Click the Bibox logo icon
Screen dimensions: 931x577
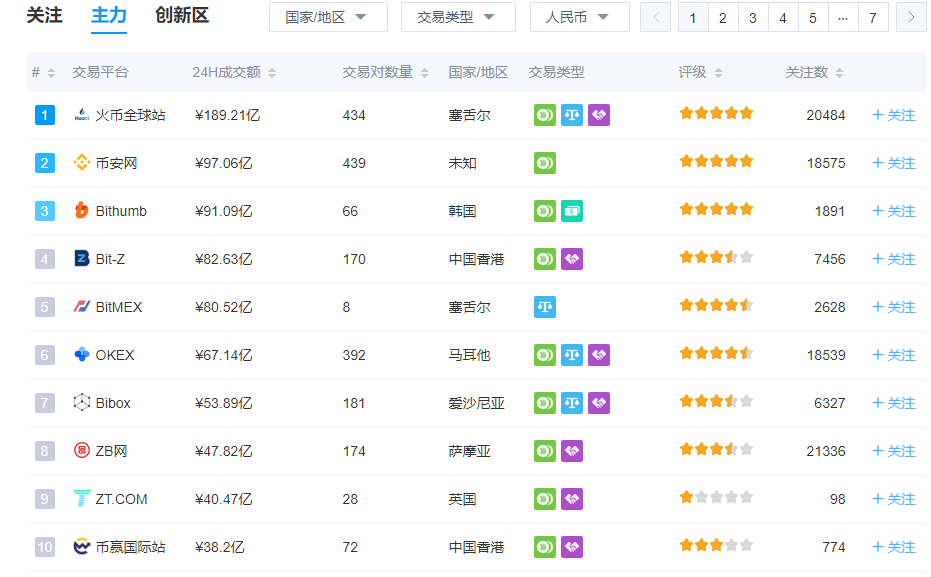81,402
